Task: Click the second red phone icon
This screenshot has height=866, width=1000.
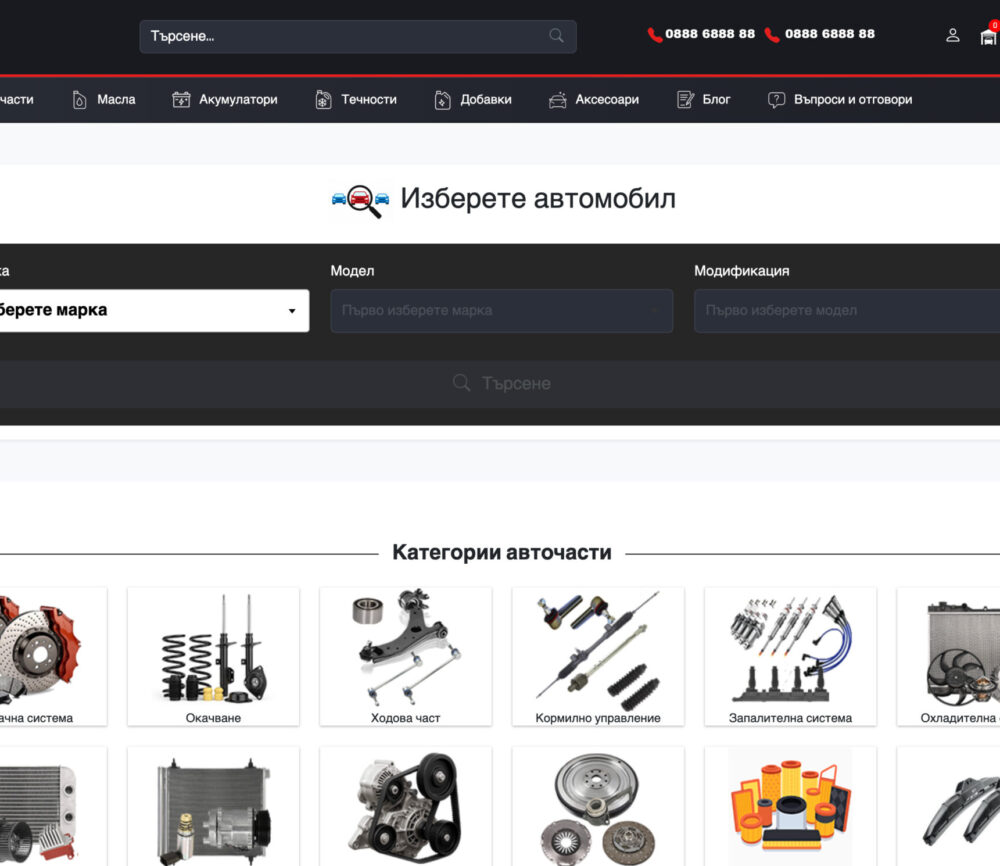Action: [x=772, y=34]
